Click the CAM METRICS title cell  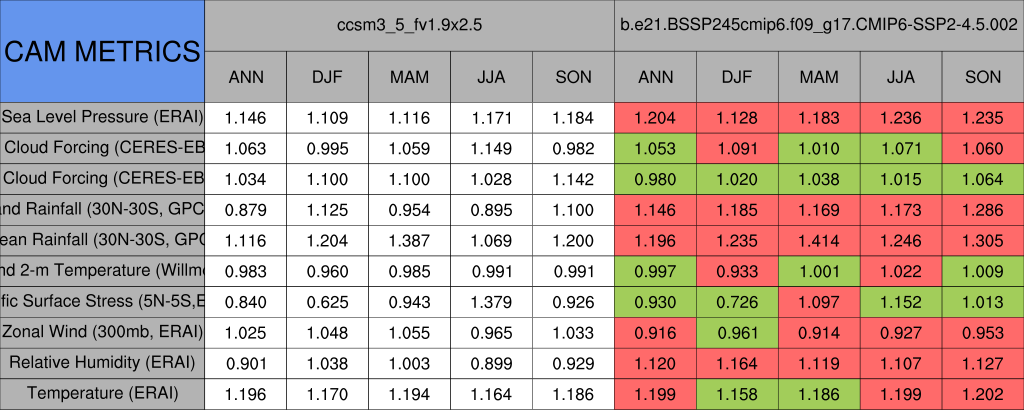coord(102,51)
